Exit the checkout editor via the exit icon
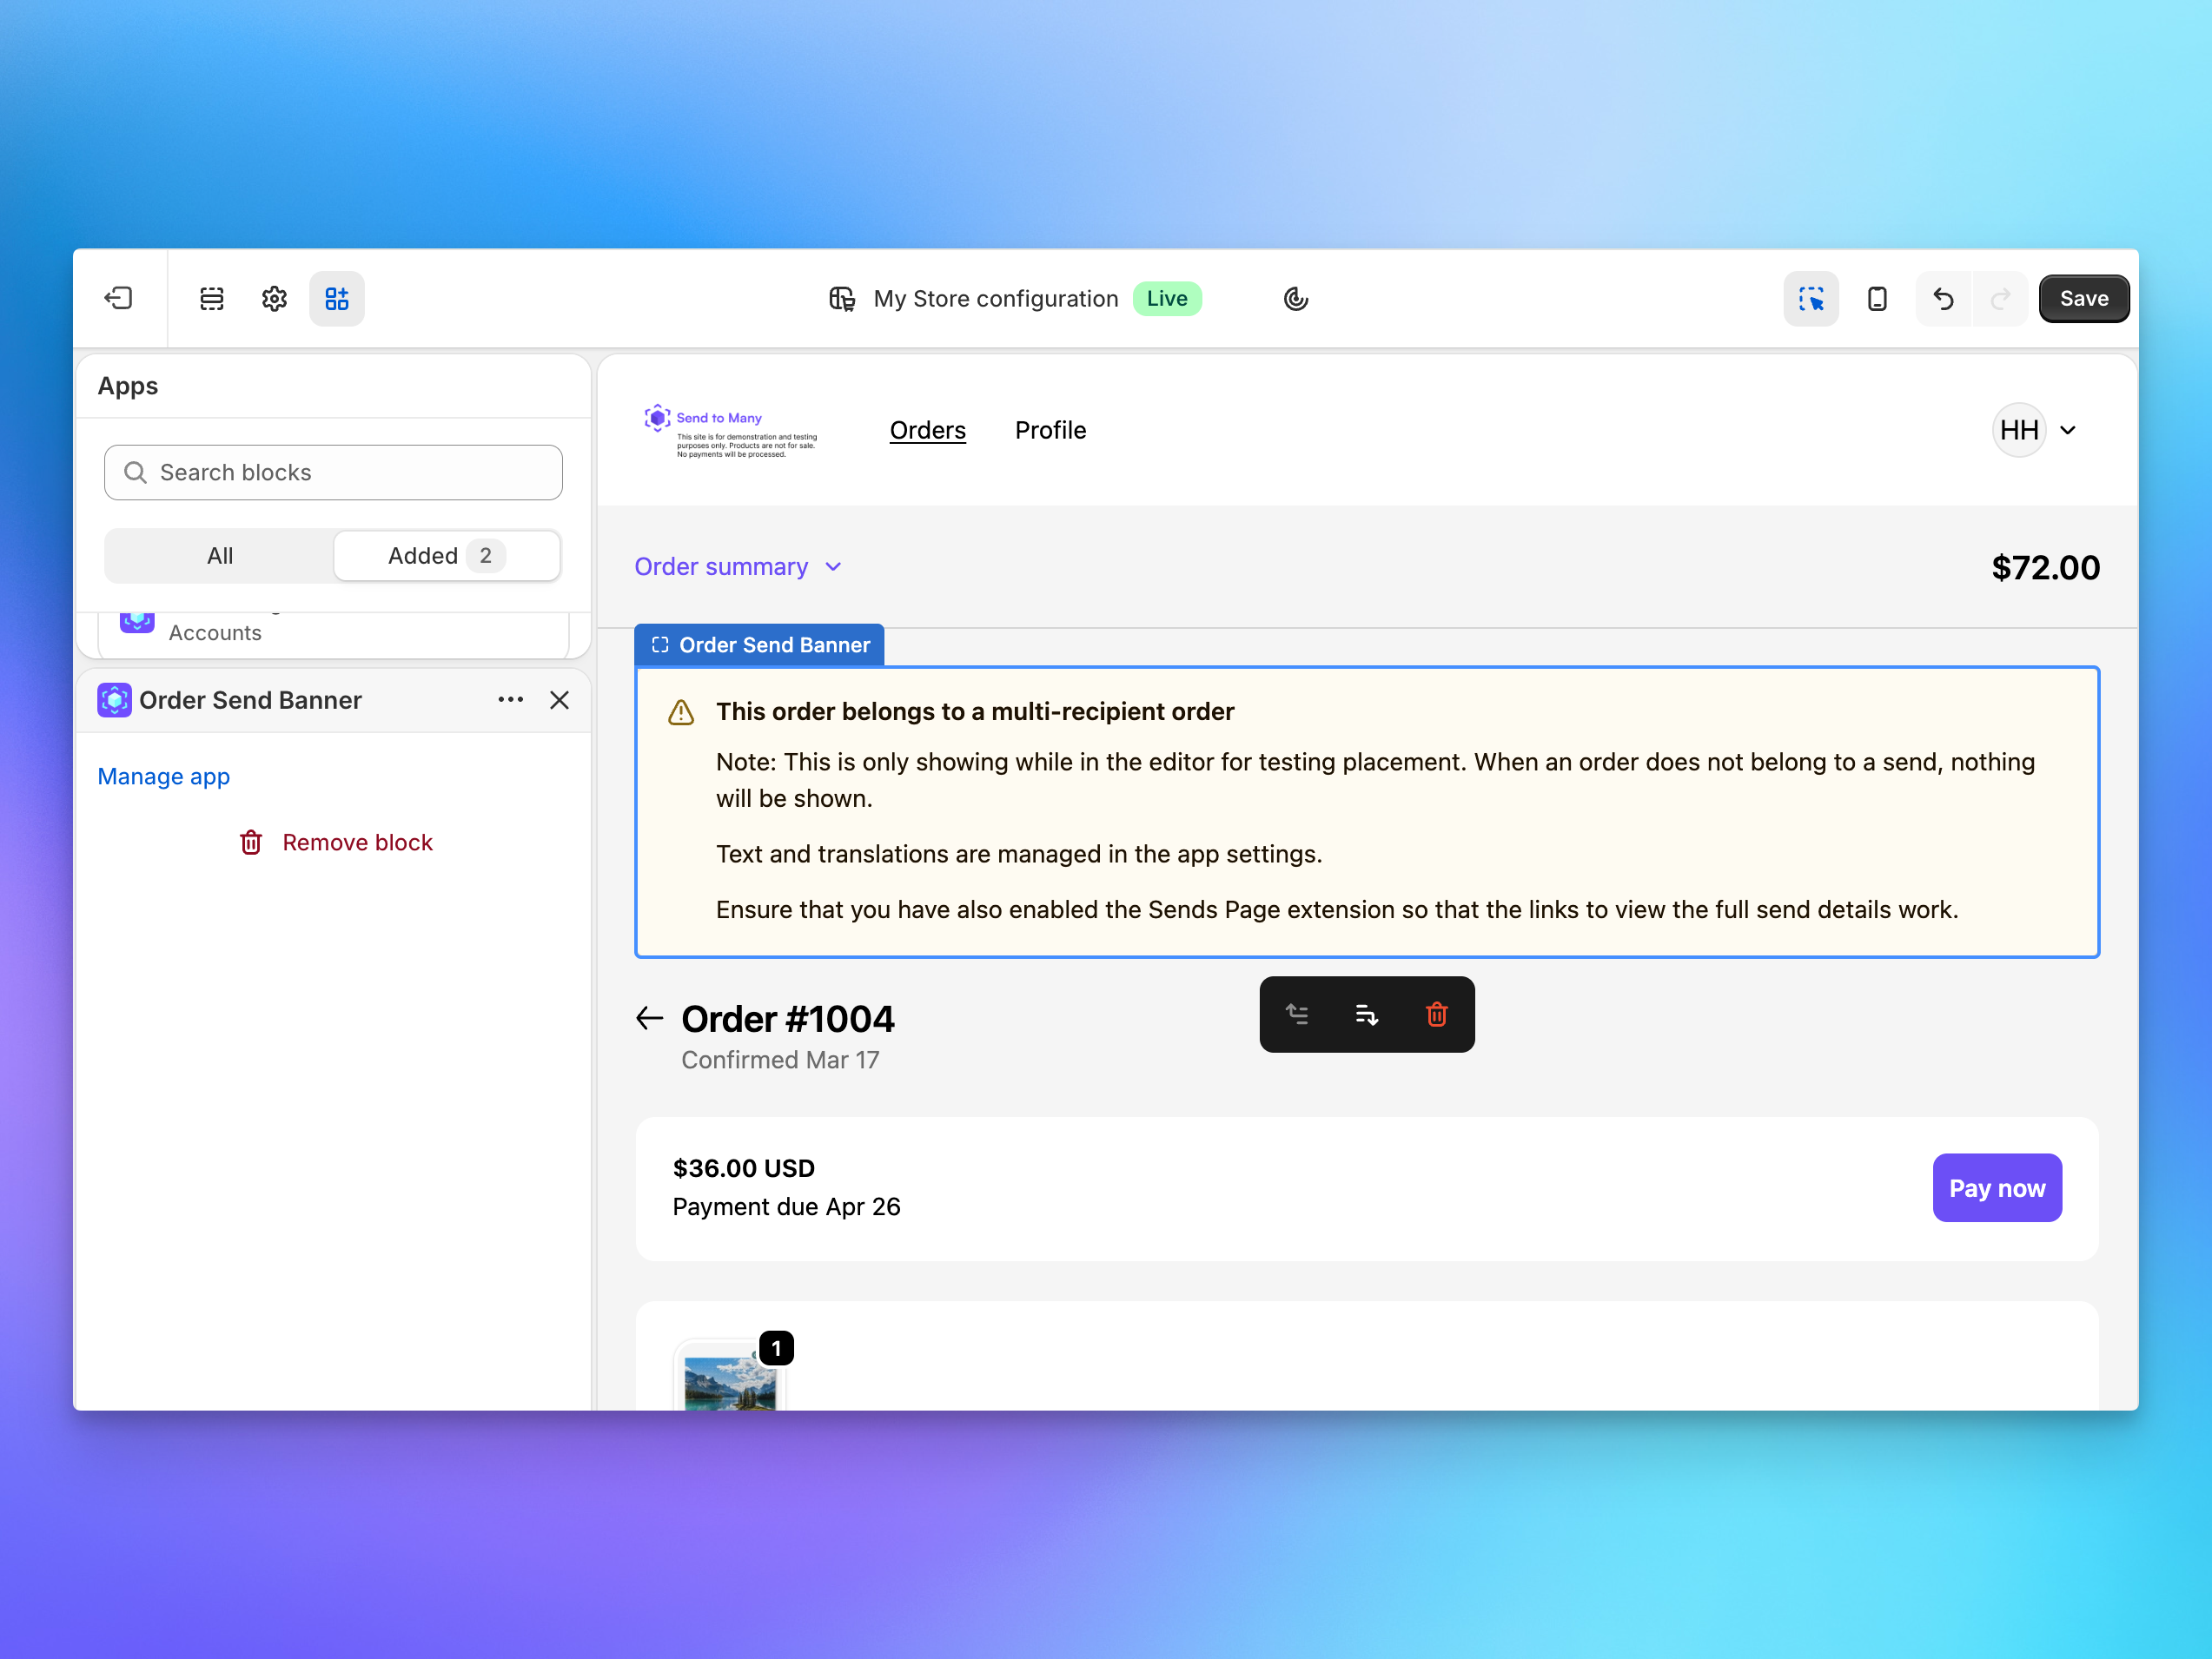This screenshot has width=2212, height=1659. pyautogui.click(x=119, y=298)
